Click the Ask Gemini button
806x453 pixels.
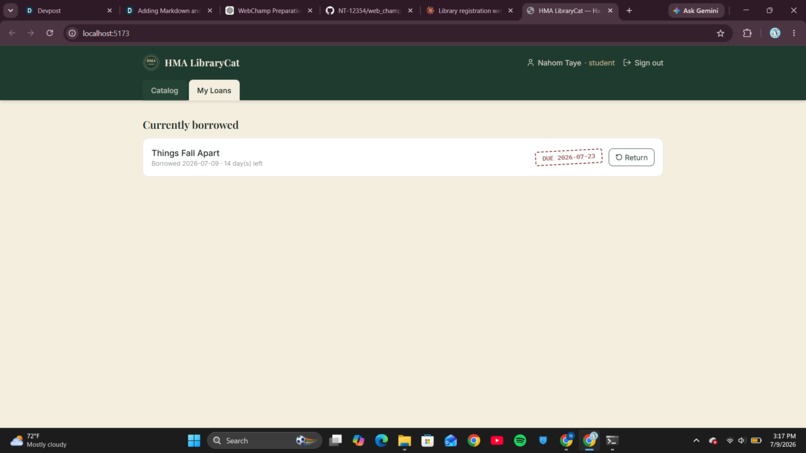coord(696,10)
